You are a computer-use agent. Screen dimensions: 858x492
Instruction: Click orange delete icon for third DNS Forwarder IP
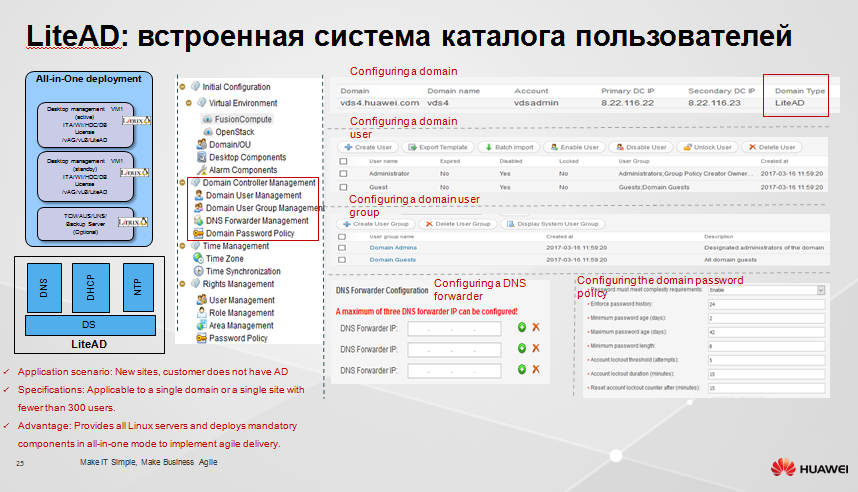pyautogui.click(x=536, y=369)
